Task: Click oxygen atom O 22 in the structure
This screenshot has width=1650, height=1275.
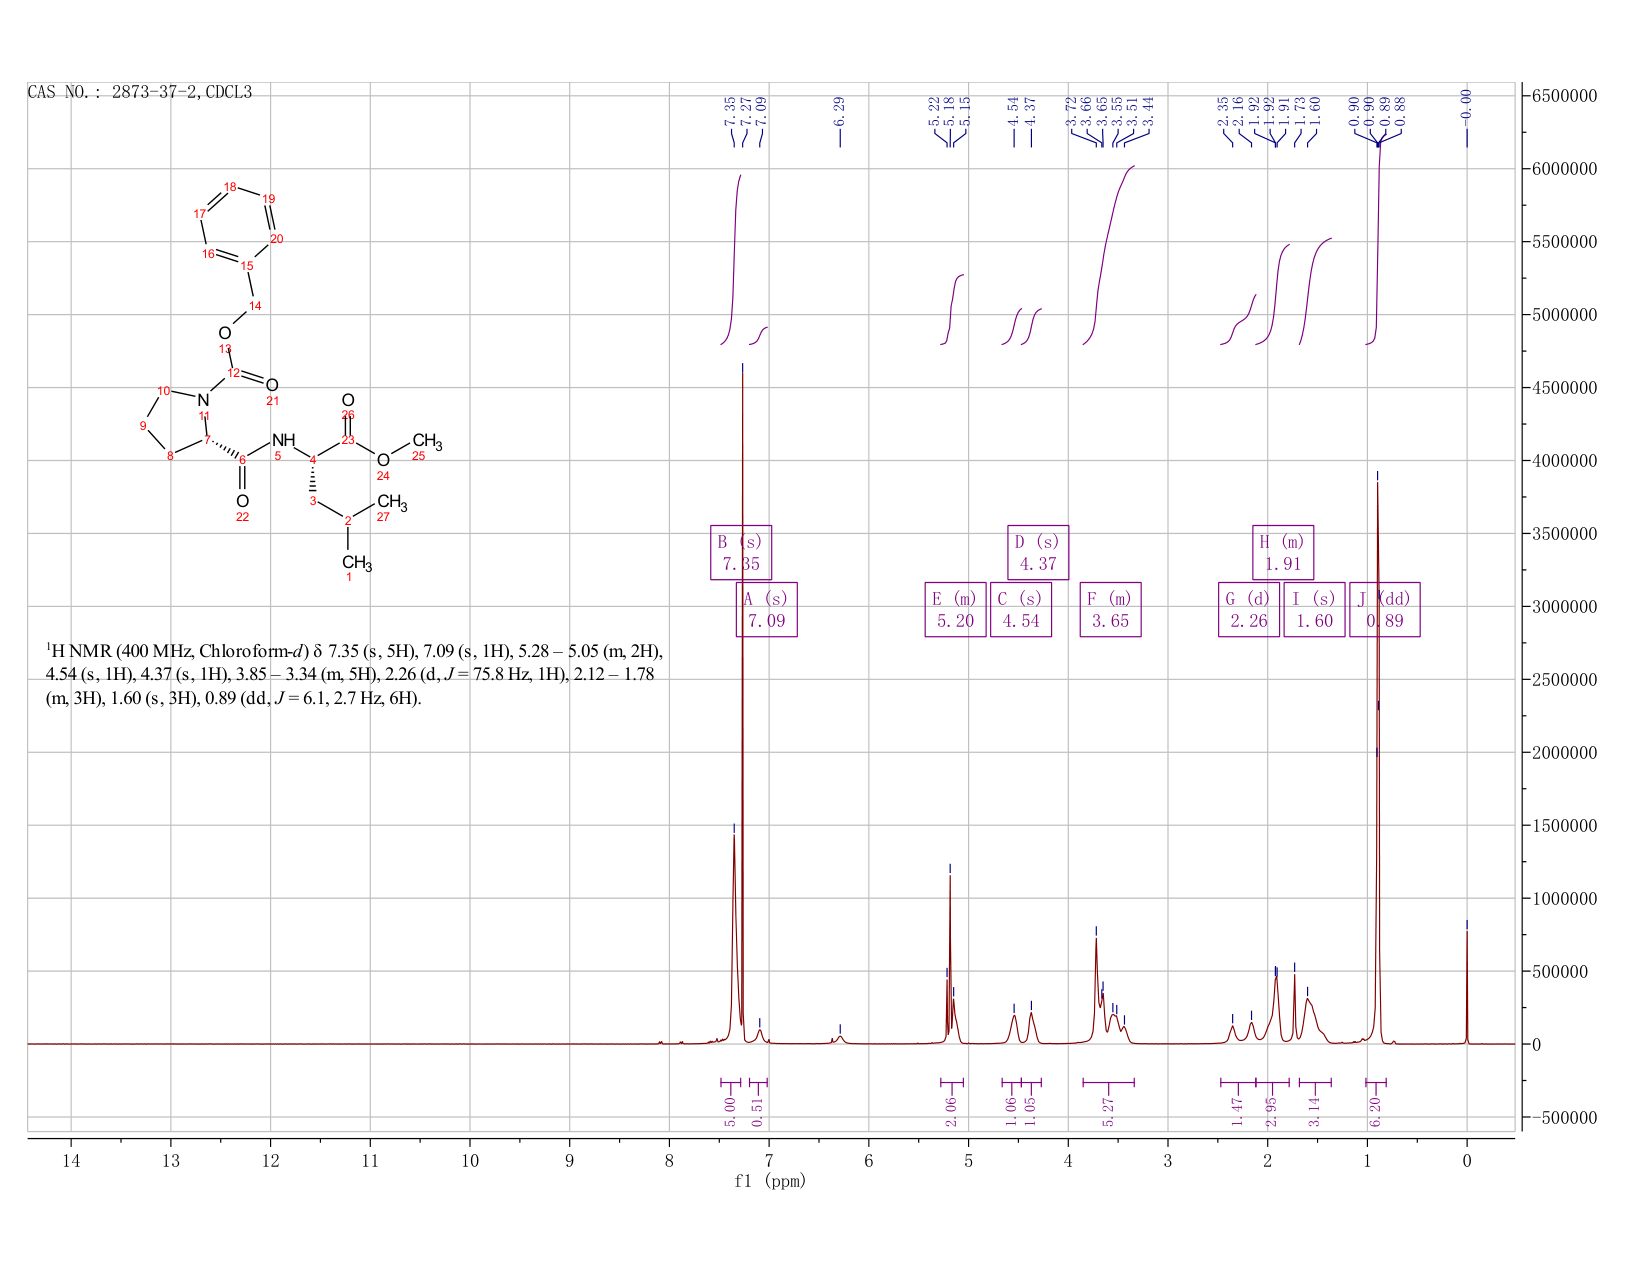Action: click(x=242, y=501)
